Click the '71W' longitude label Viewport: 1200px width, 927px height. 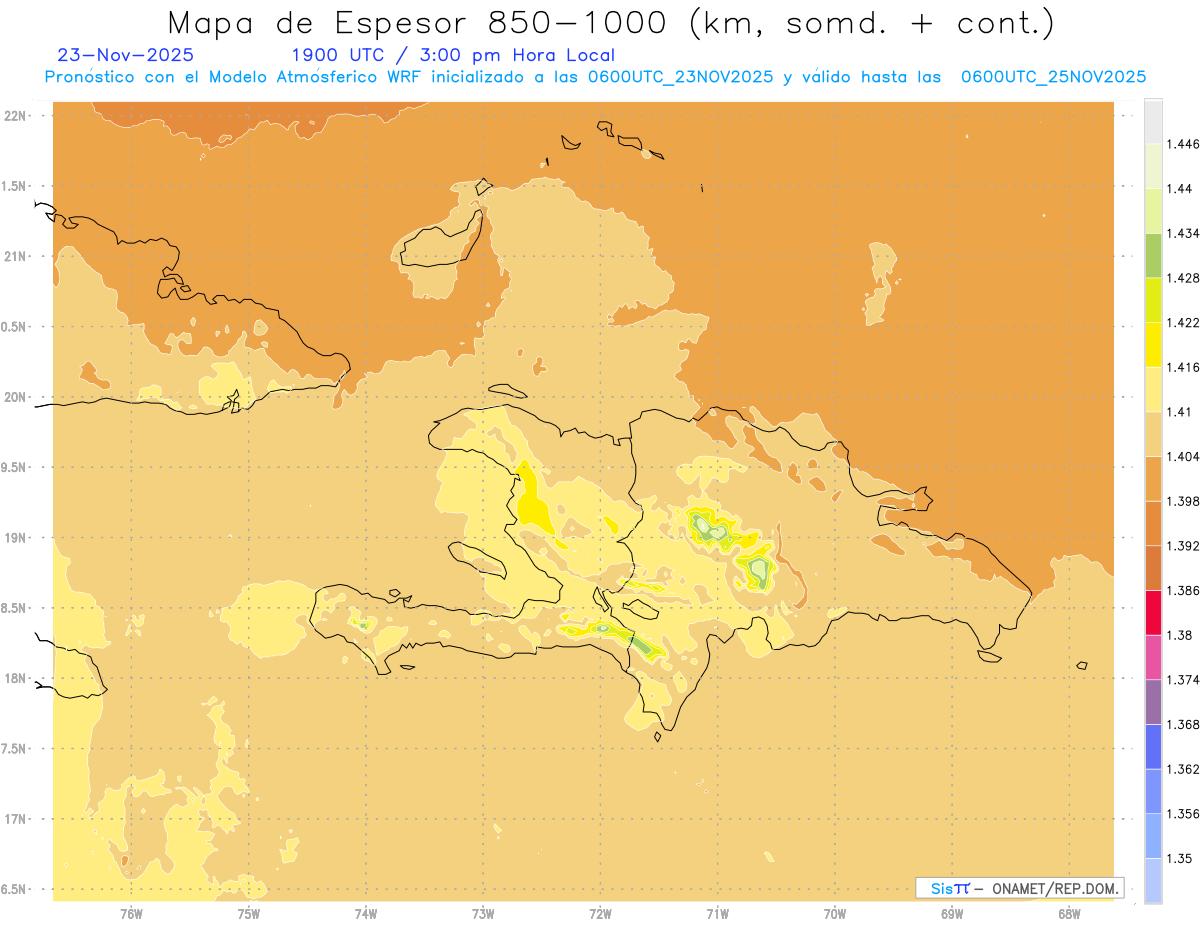717,913
